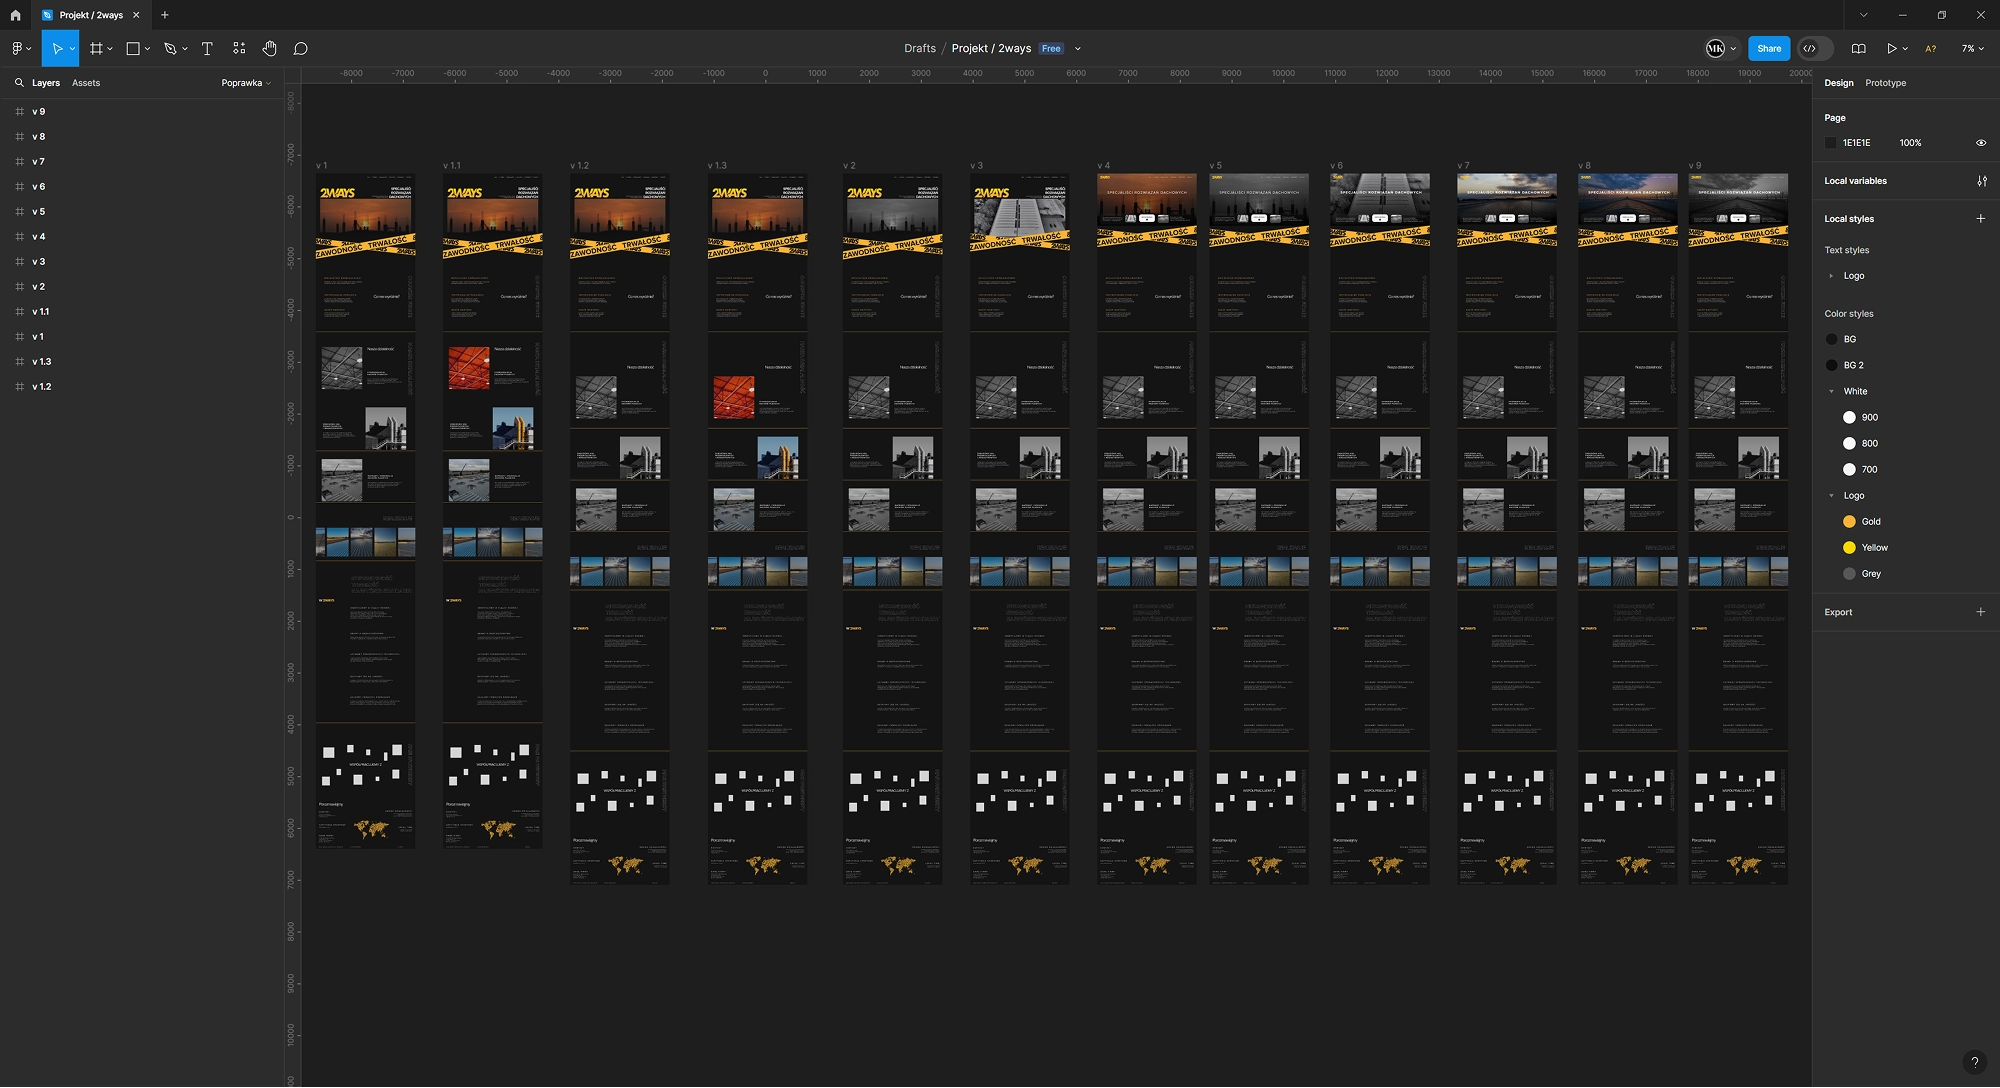This screenshot has width=2000, height=1088.
Task: Select the Hand tool
Action: pyautogui.click(x=269, y=48)
